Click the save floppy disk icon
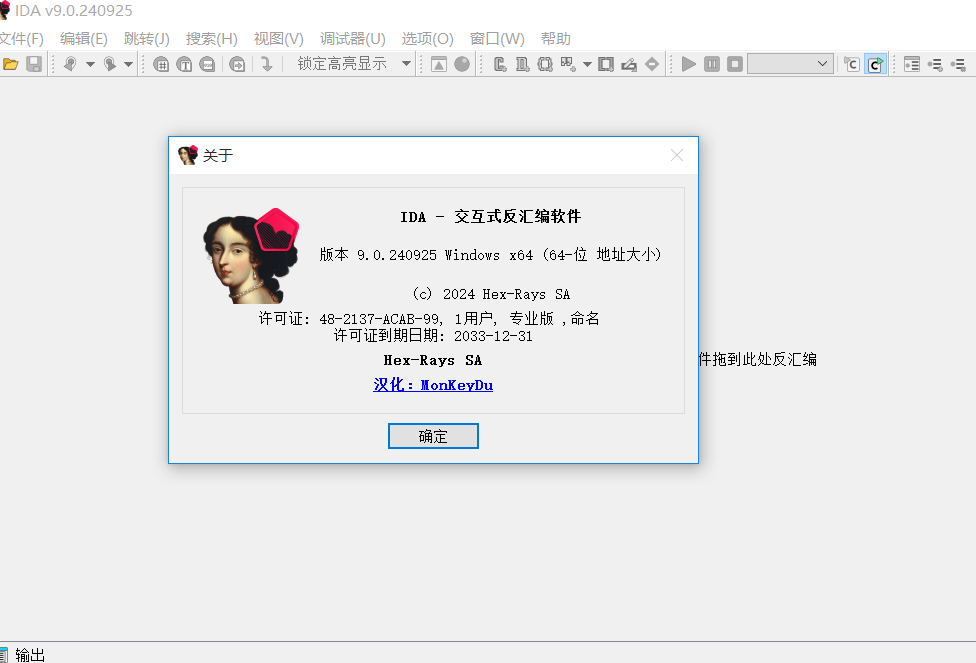Screen dimensions: 976x663 (x=34, y=64)
